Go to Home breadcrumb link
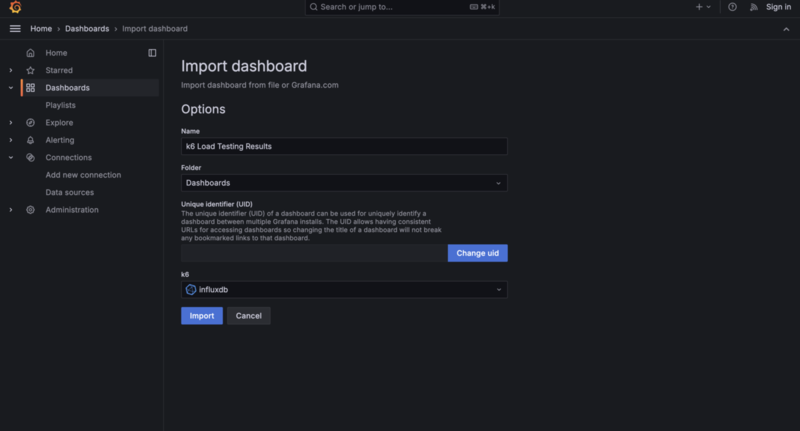This screenshot has height=431, width=800. 41,29
